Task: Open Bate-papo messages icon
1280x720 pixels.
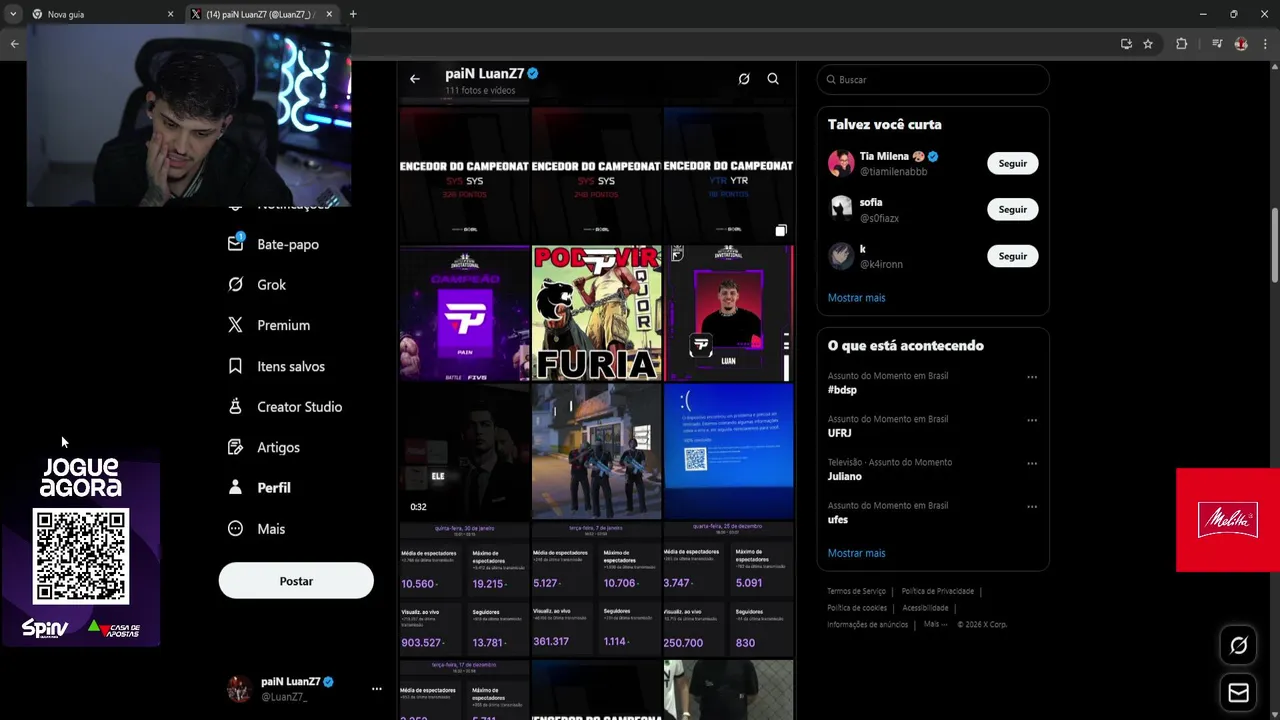Action: point(235,243)
